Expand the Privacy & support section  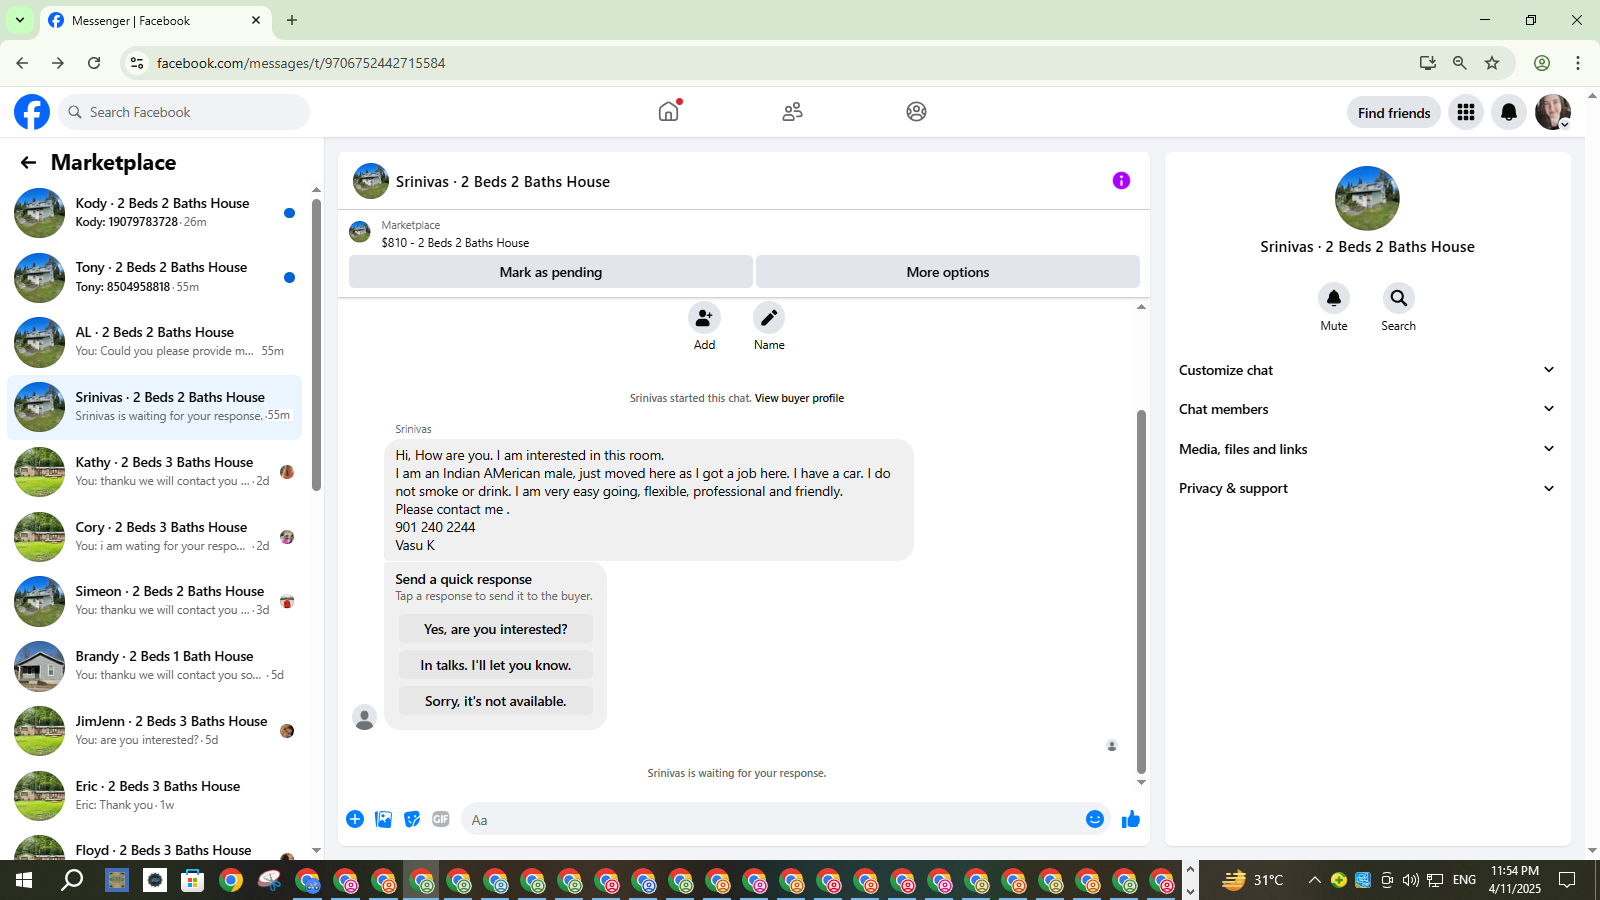pos(1367,488)
